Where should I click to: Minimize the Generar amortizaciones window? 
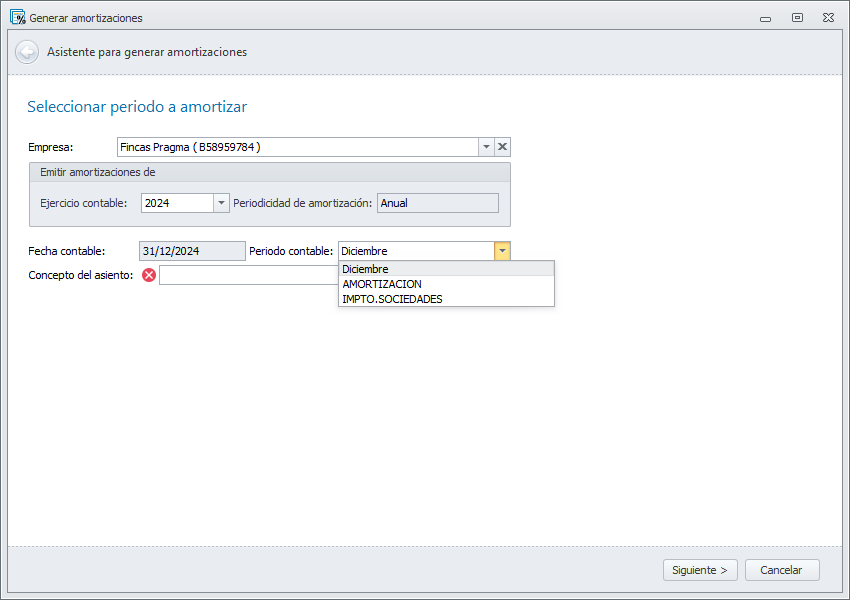[765, 18]
